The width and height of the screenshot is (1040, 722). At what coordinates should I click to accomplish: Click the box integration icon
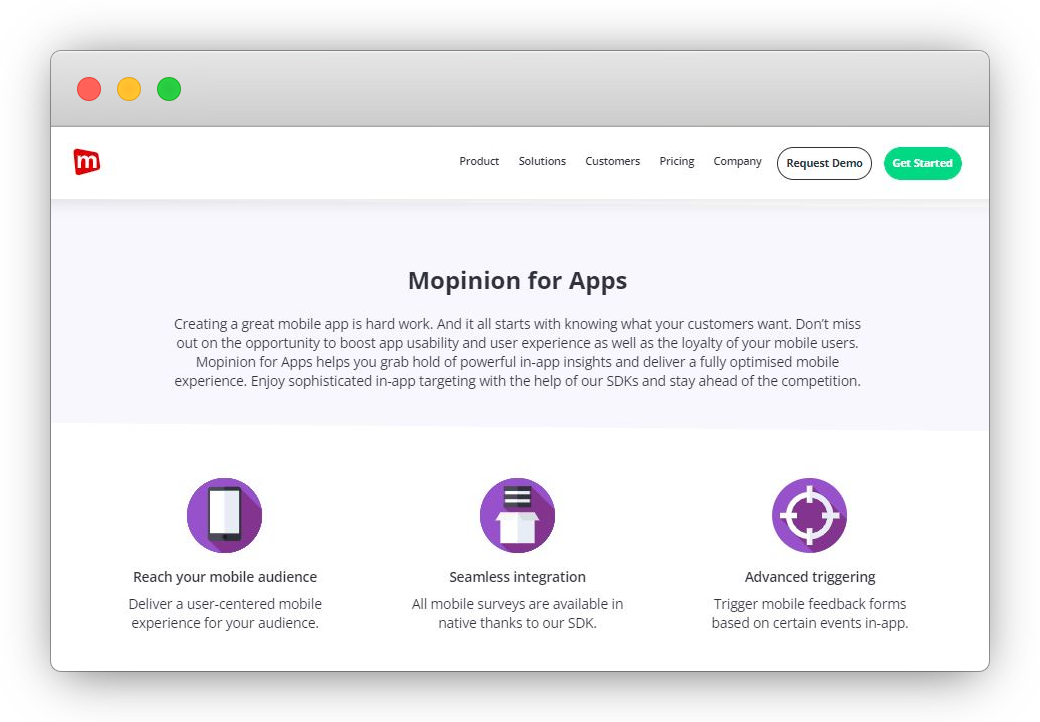pyautogui.click(x=517, y=515)
